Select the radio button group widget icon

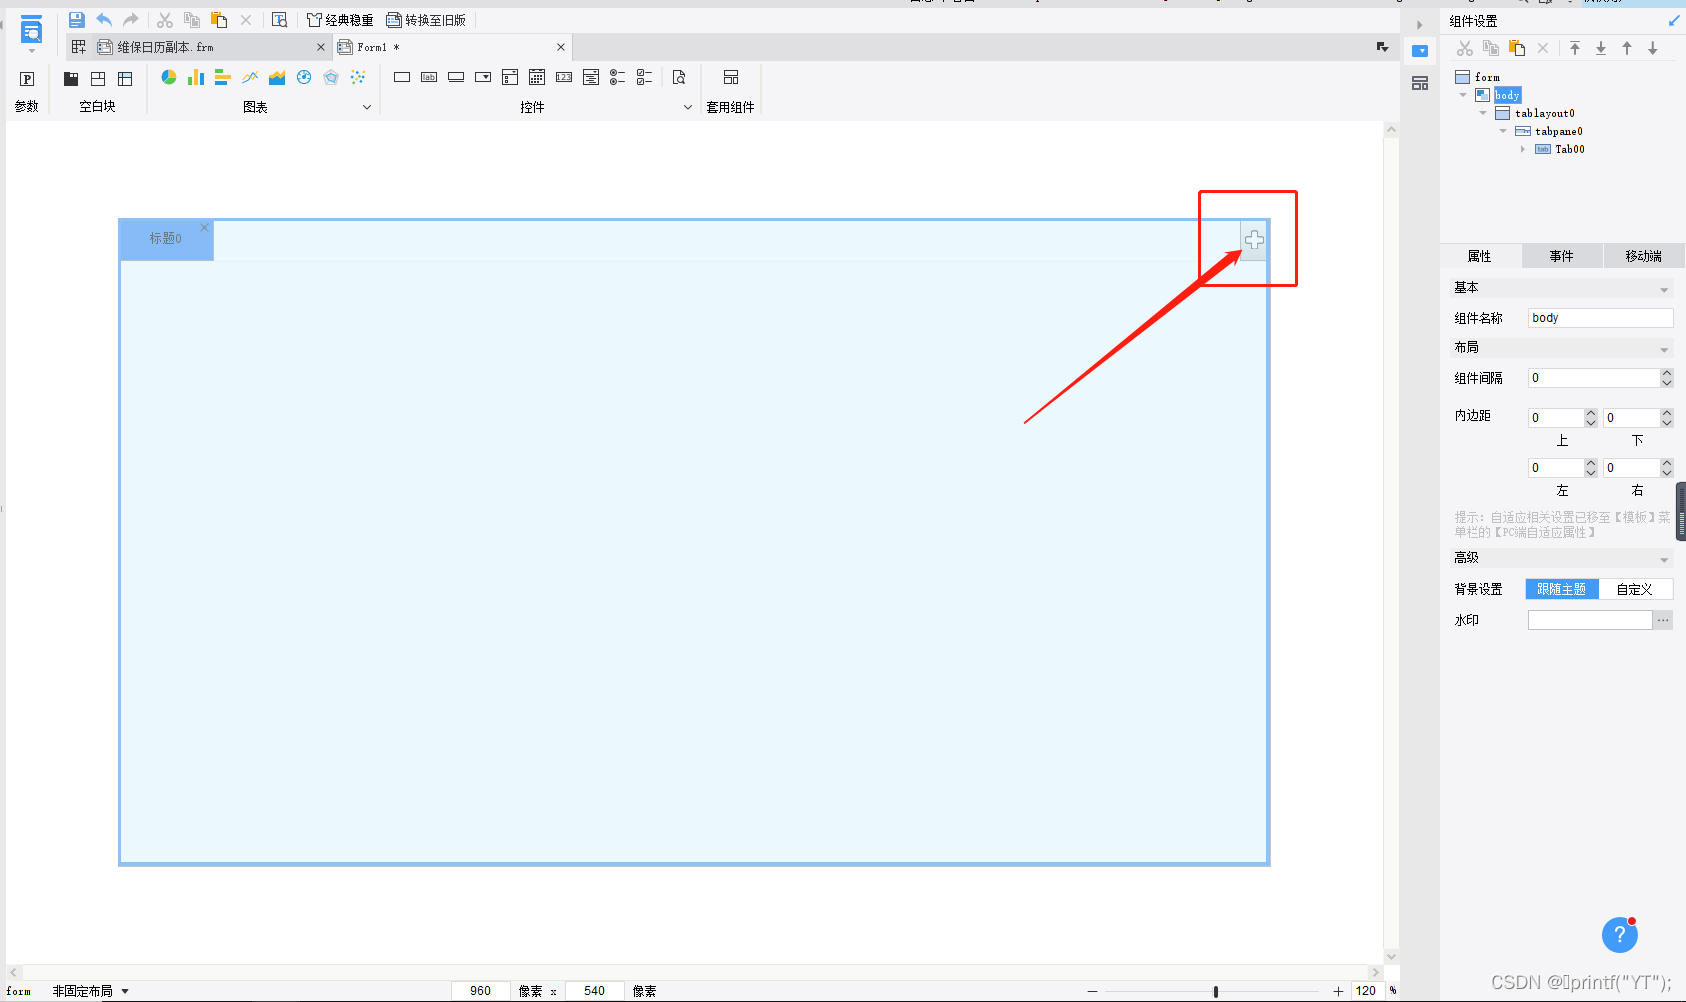point(618,77)
